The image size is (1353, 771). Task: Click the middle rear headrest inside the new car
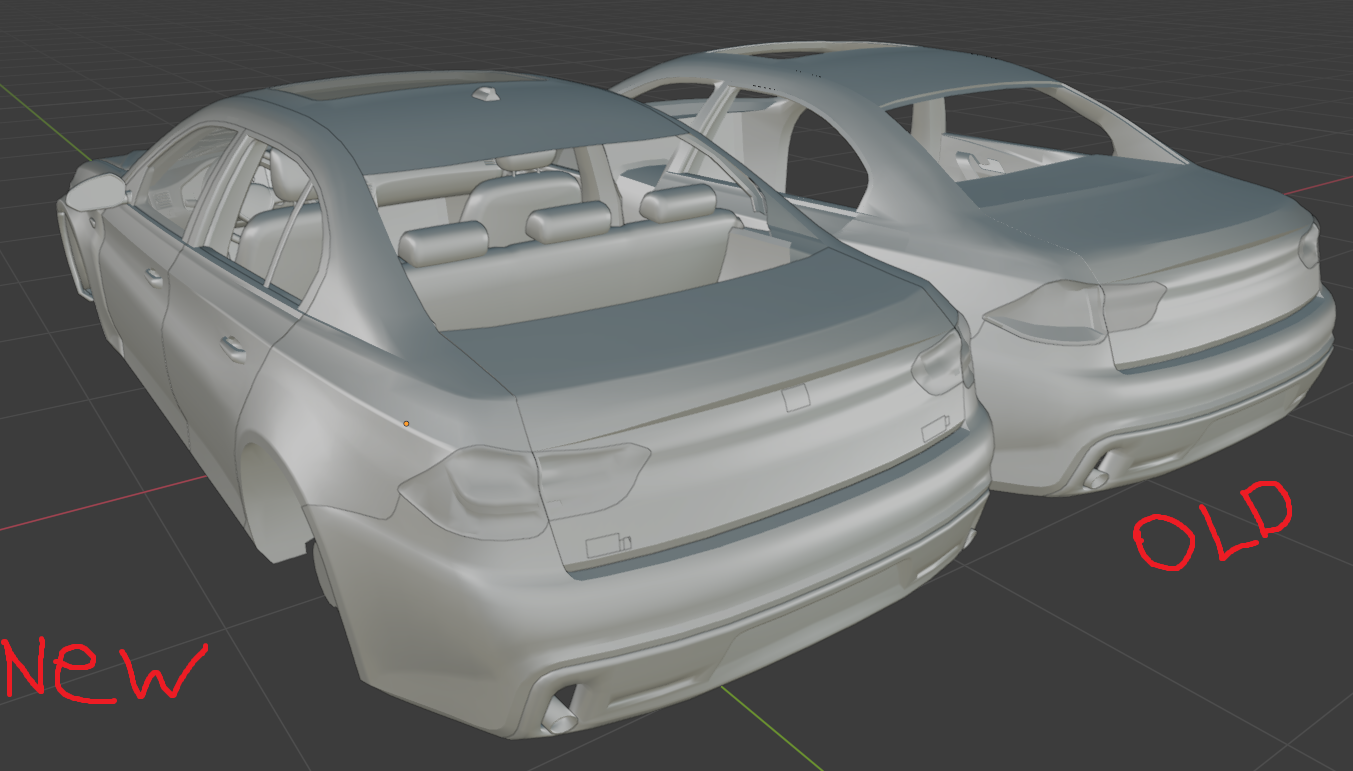(568, 221)
